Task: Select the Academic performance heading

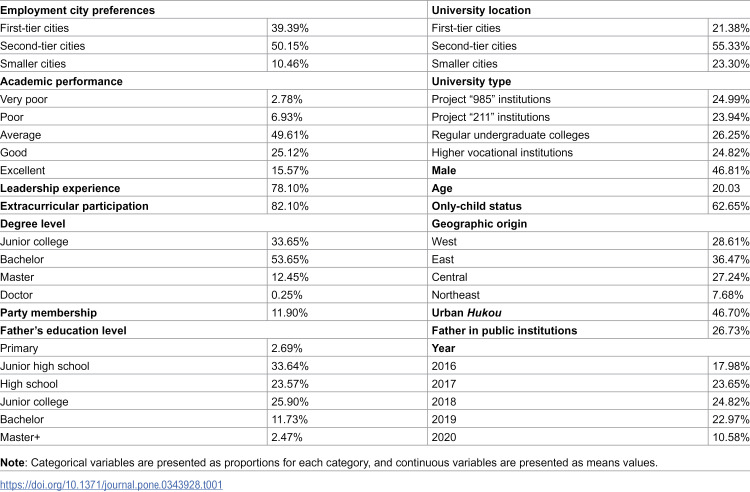Action: click(x=61, y=81)
